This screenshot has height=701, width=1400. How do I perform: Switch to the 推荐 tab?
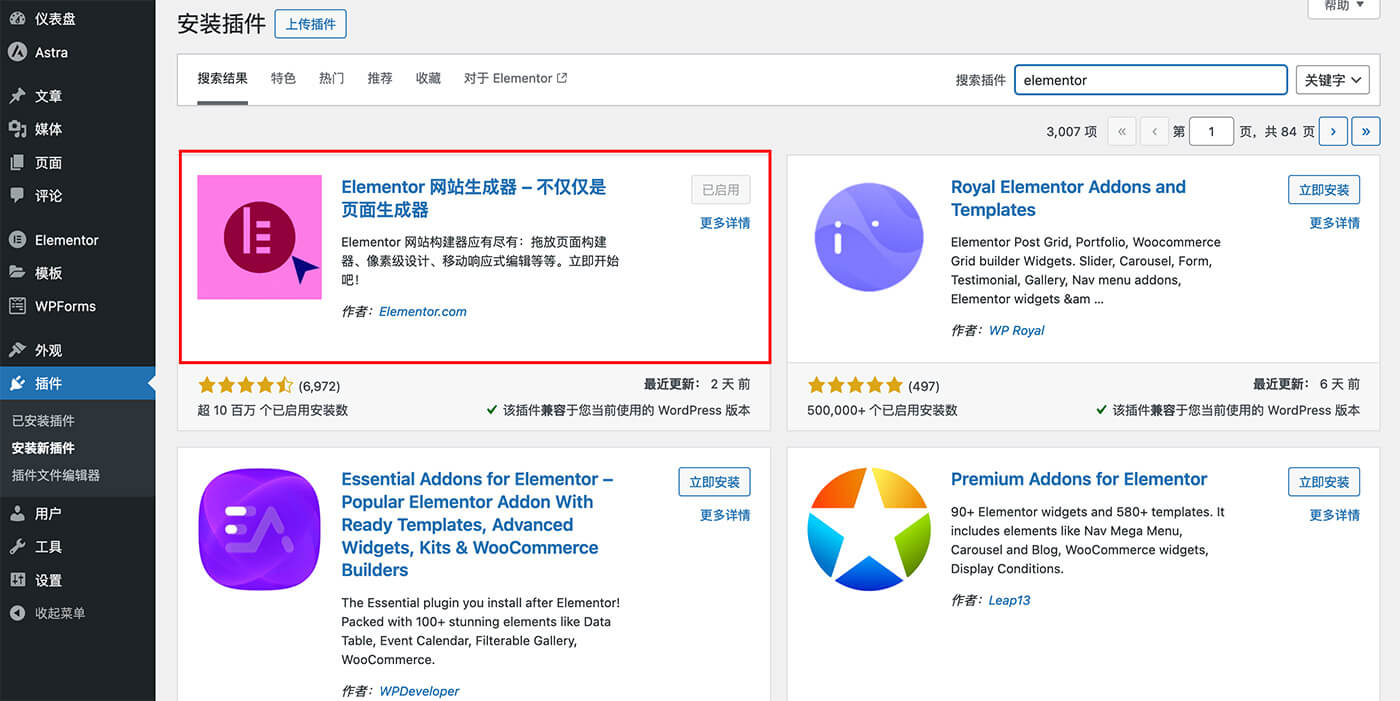[x=380, y=78]
